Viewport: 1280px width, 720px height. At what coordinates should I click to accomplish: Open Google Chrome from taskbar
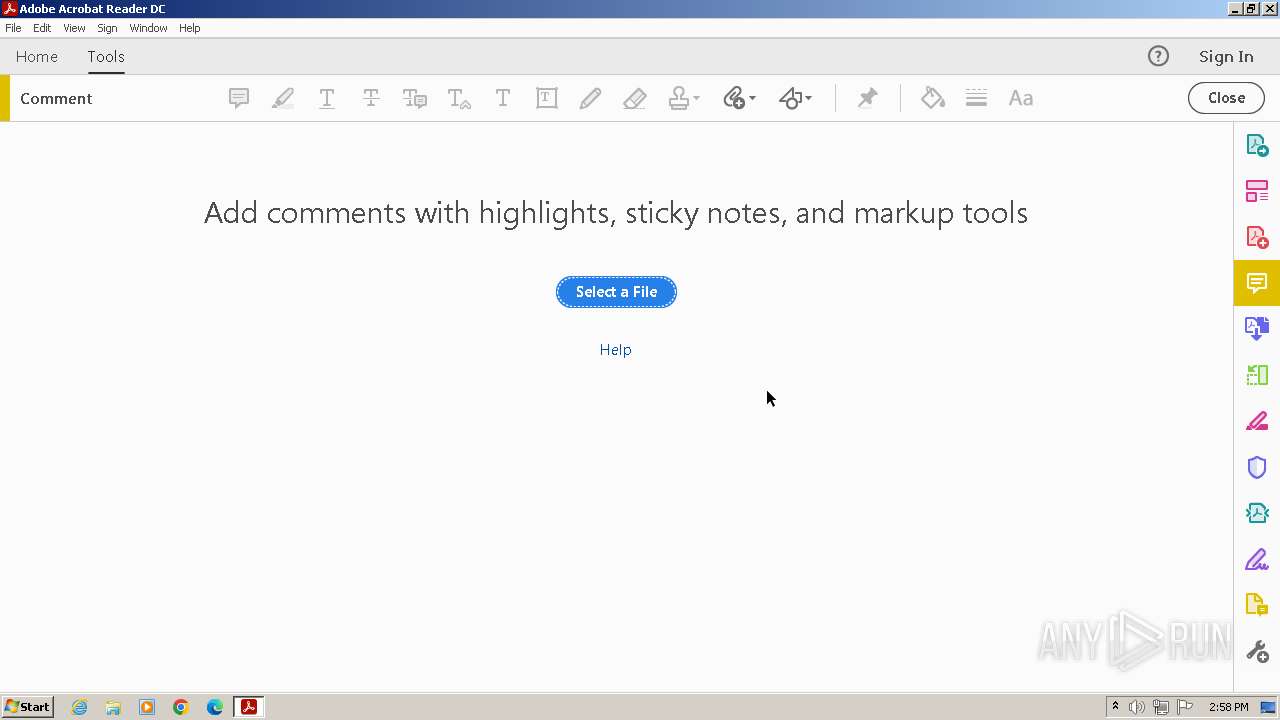point(181,707)
